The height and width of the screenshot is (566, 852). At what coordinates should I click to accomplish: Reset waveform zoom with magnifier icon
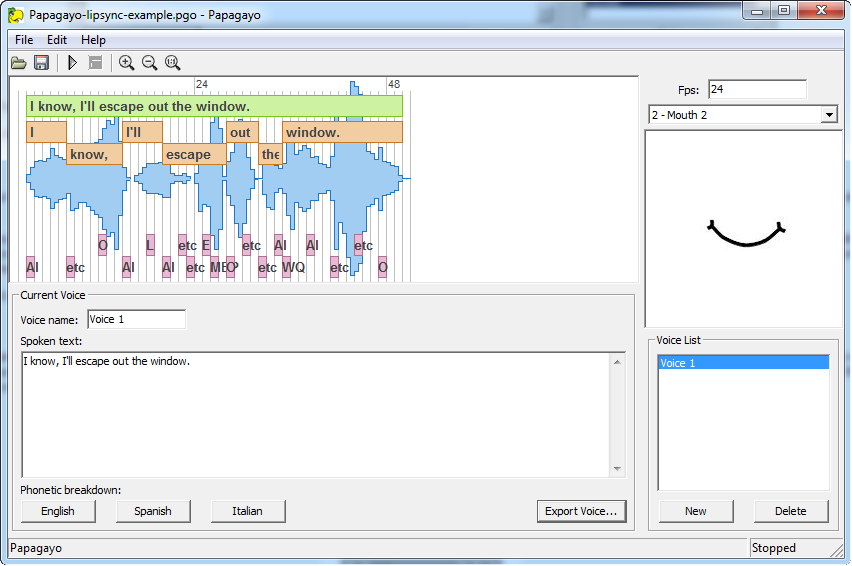coord(173,63)
